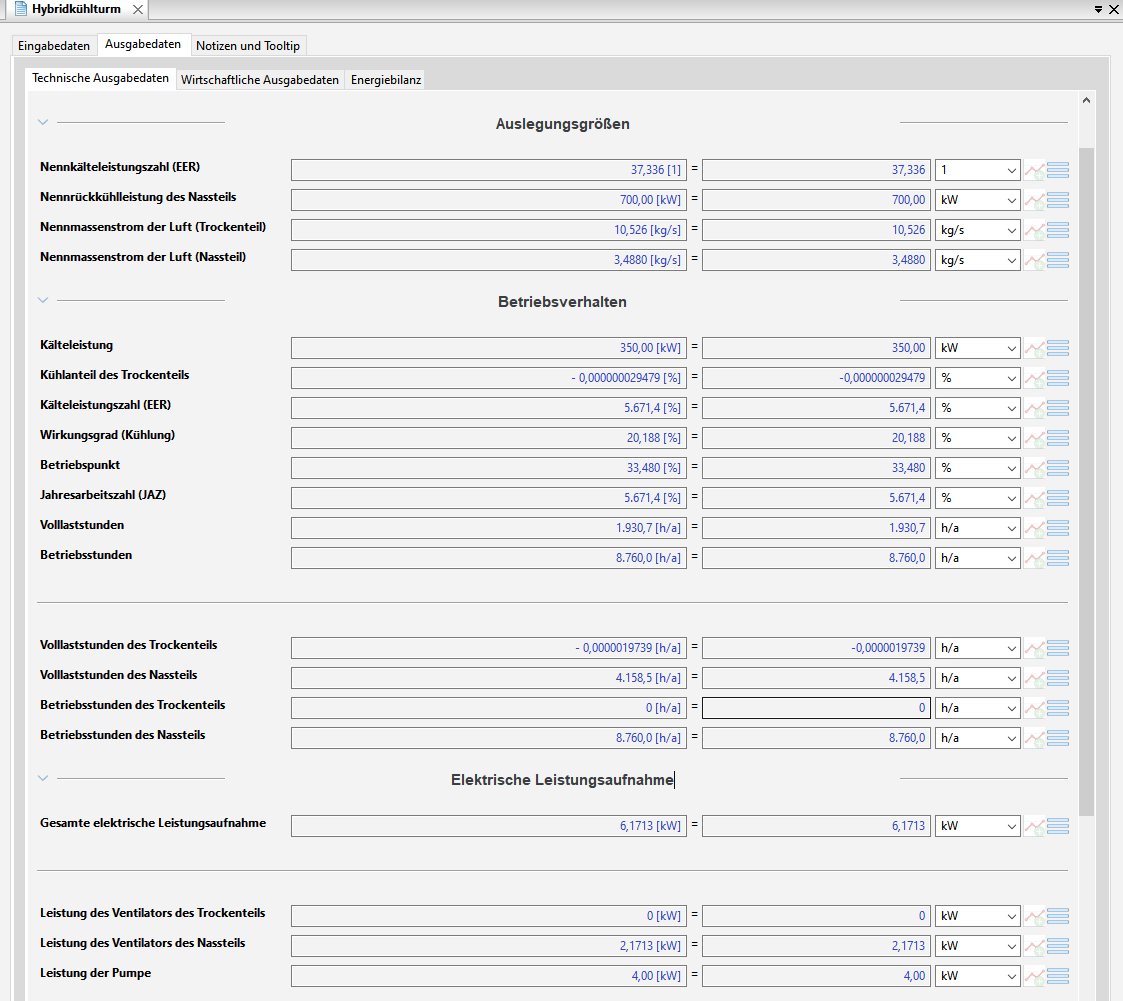This screenshot has height=1001, width=1123.
Task: Switch to the Eingabedaten tab
Action: pos(54,46)
